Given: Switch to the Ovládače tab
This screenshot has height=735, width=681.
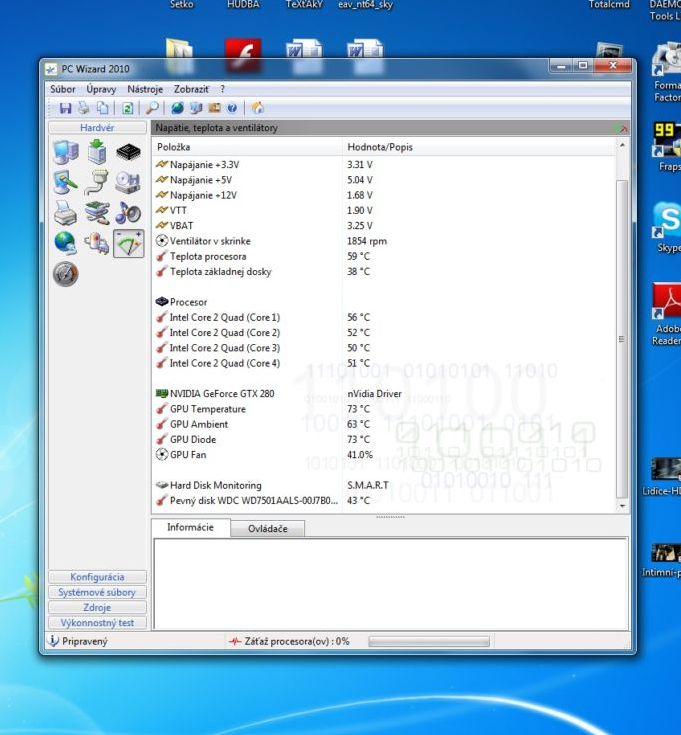Looking at the screenshot, I should (x=267, y=529).
